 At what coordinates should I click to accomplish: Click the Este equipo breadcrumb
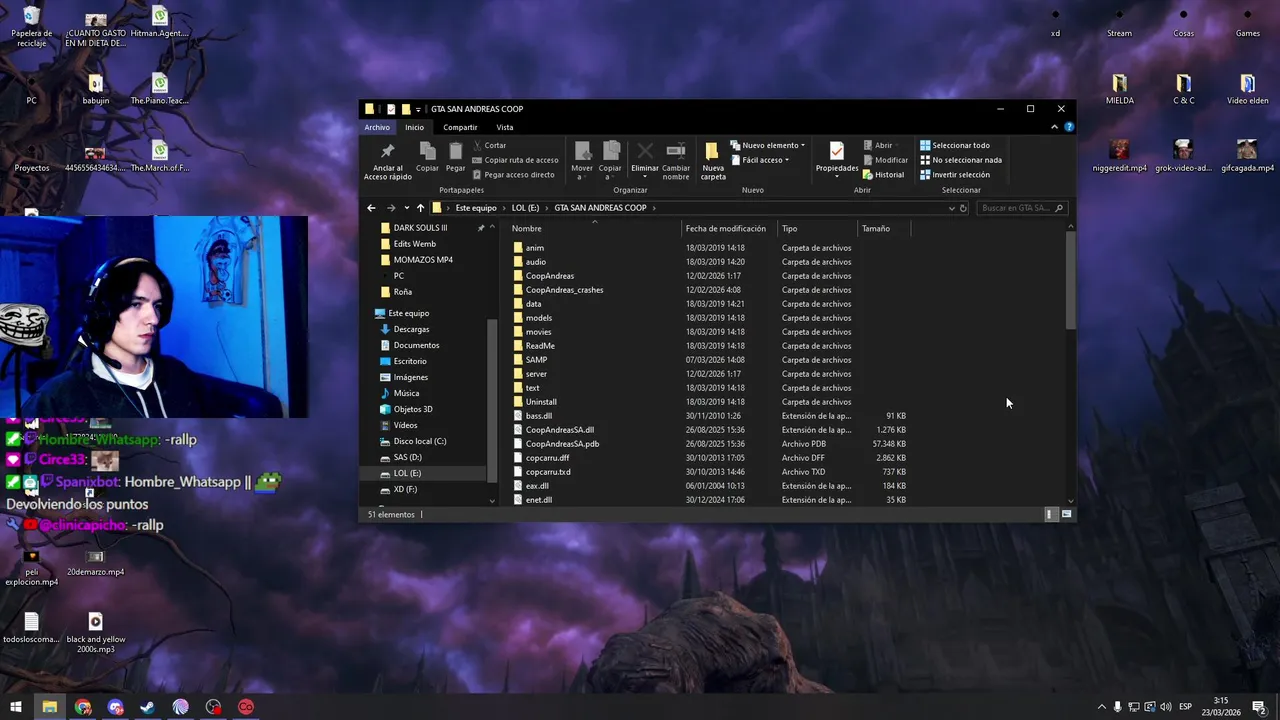476,208
